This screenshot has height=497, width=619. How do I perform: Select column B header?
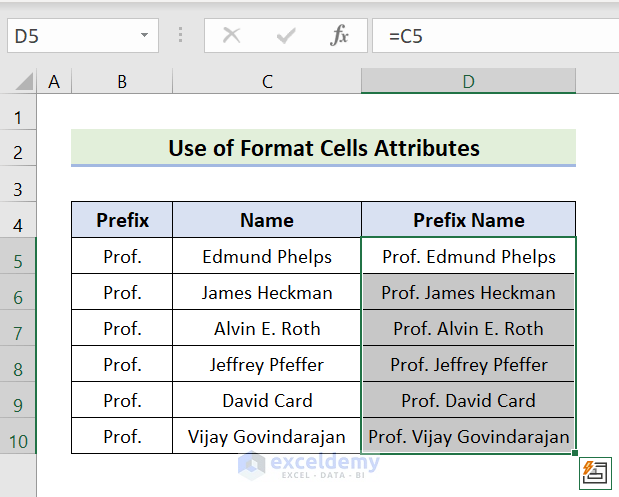[x=122, y=82]
